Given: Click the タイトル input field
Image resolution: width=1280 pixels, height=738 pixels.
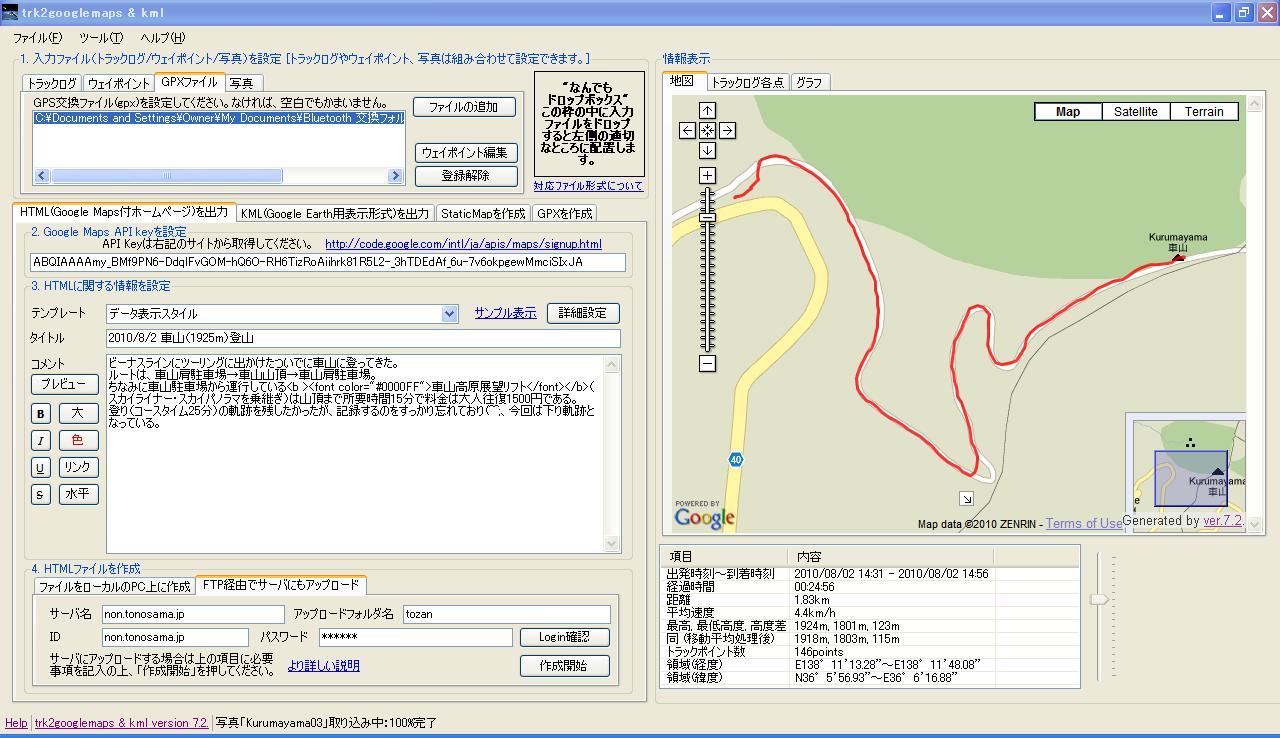Looking at the screenshot, I should point(363,339).
